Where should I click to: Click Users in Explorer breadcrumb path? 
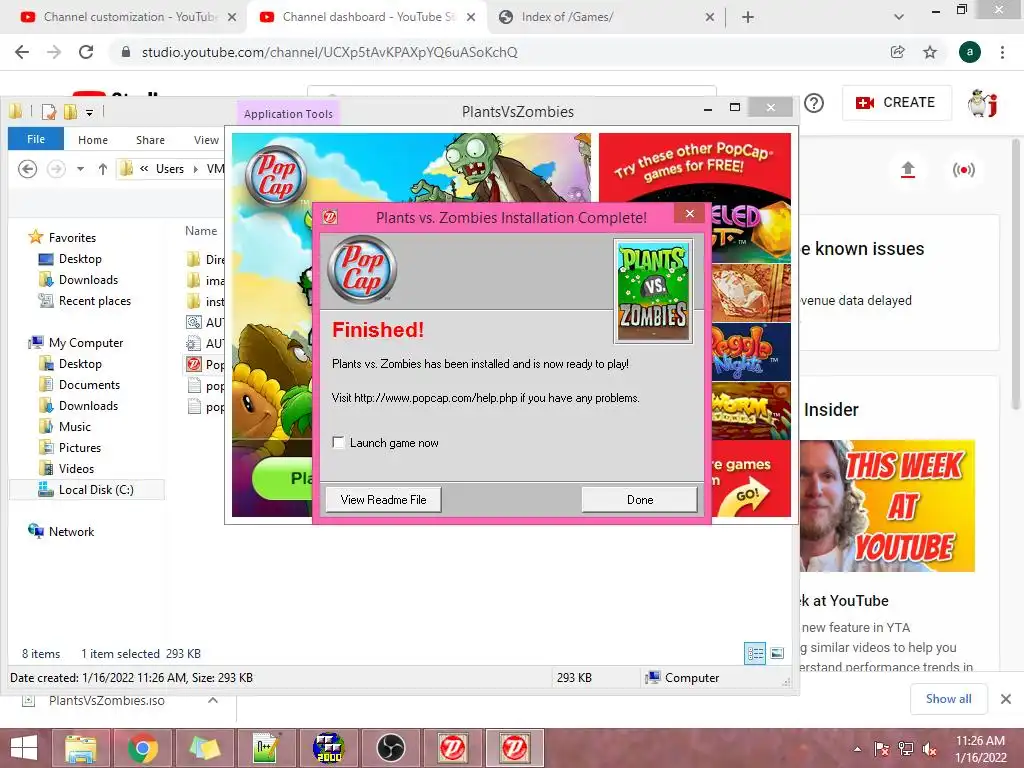pos(170,169)
